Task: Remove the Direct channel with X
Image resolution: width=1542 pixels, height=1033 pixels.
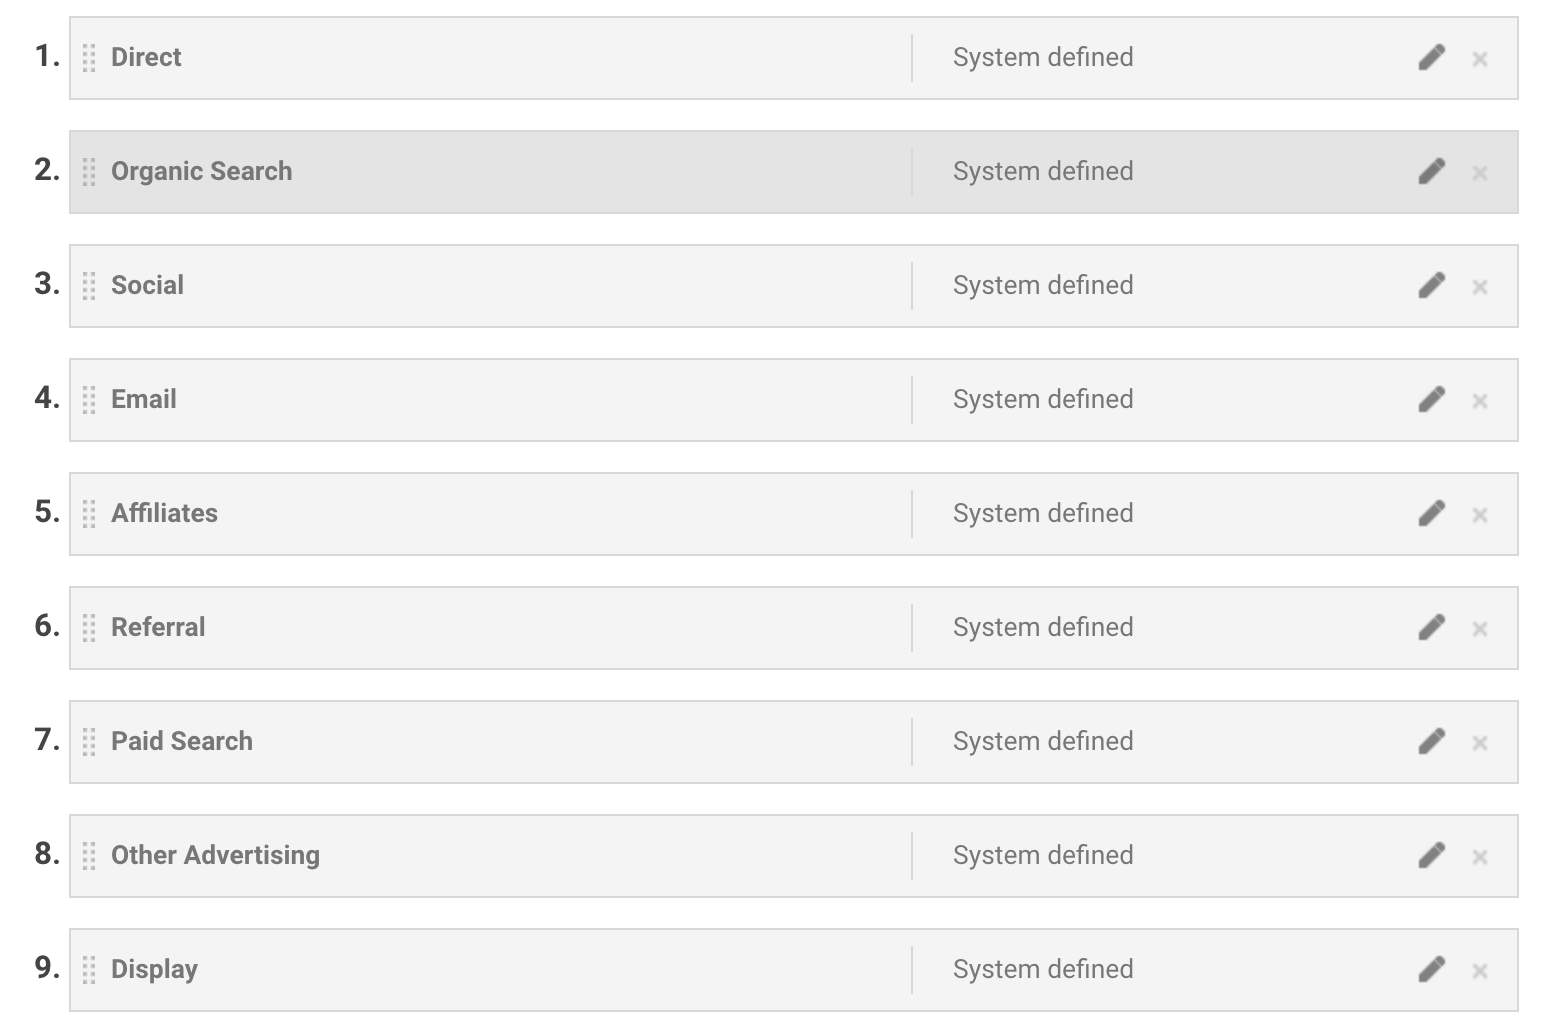Action: pos(1480,60)
